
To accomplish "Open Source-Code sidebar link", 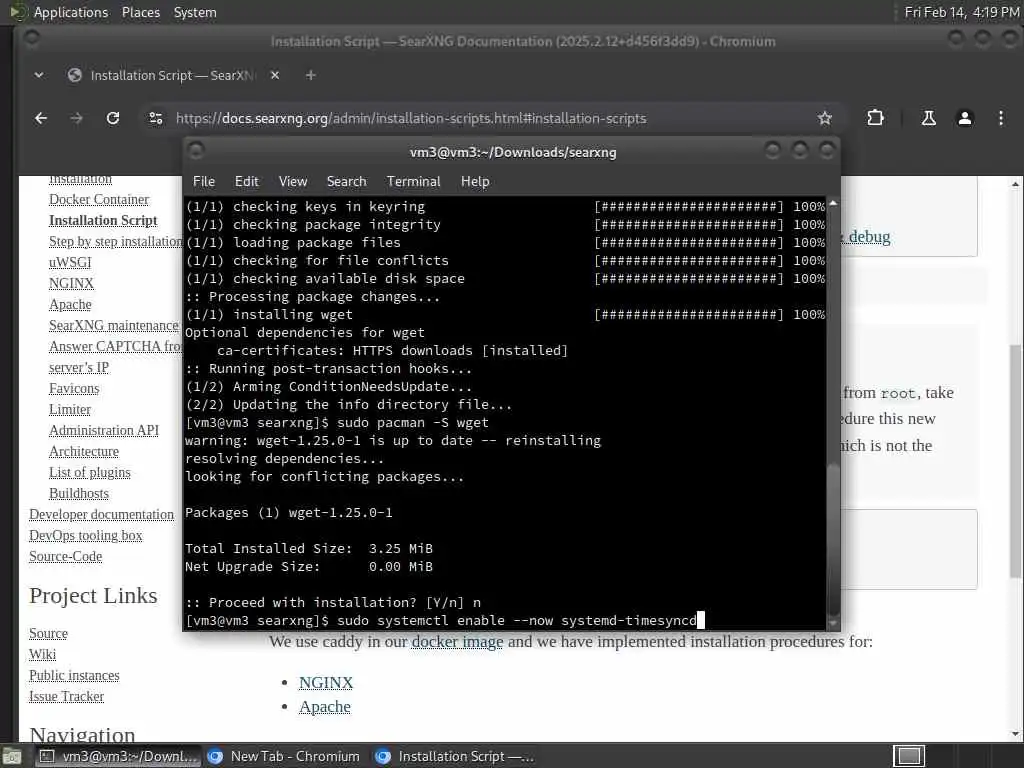I will point(65,556).
